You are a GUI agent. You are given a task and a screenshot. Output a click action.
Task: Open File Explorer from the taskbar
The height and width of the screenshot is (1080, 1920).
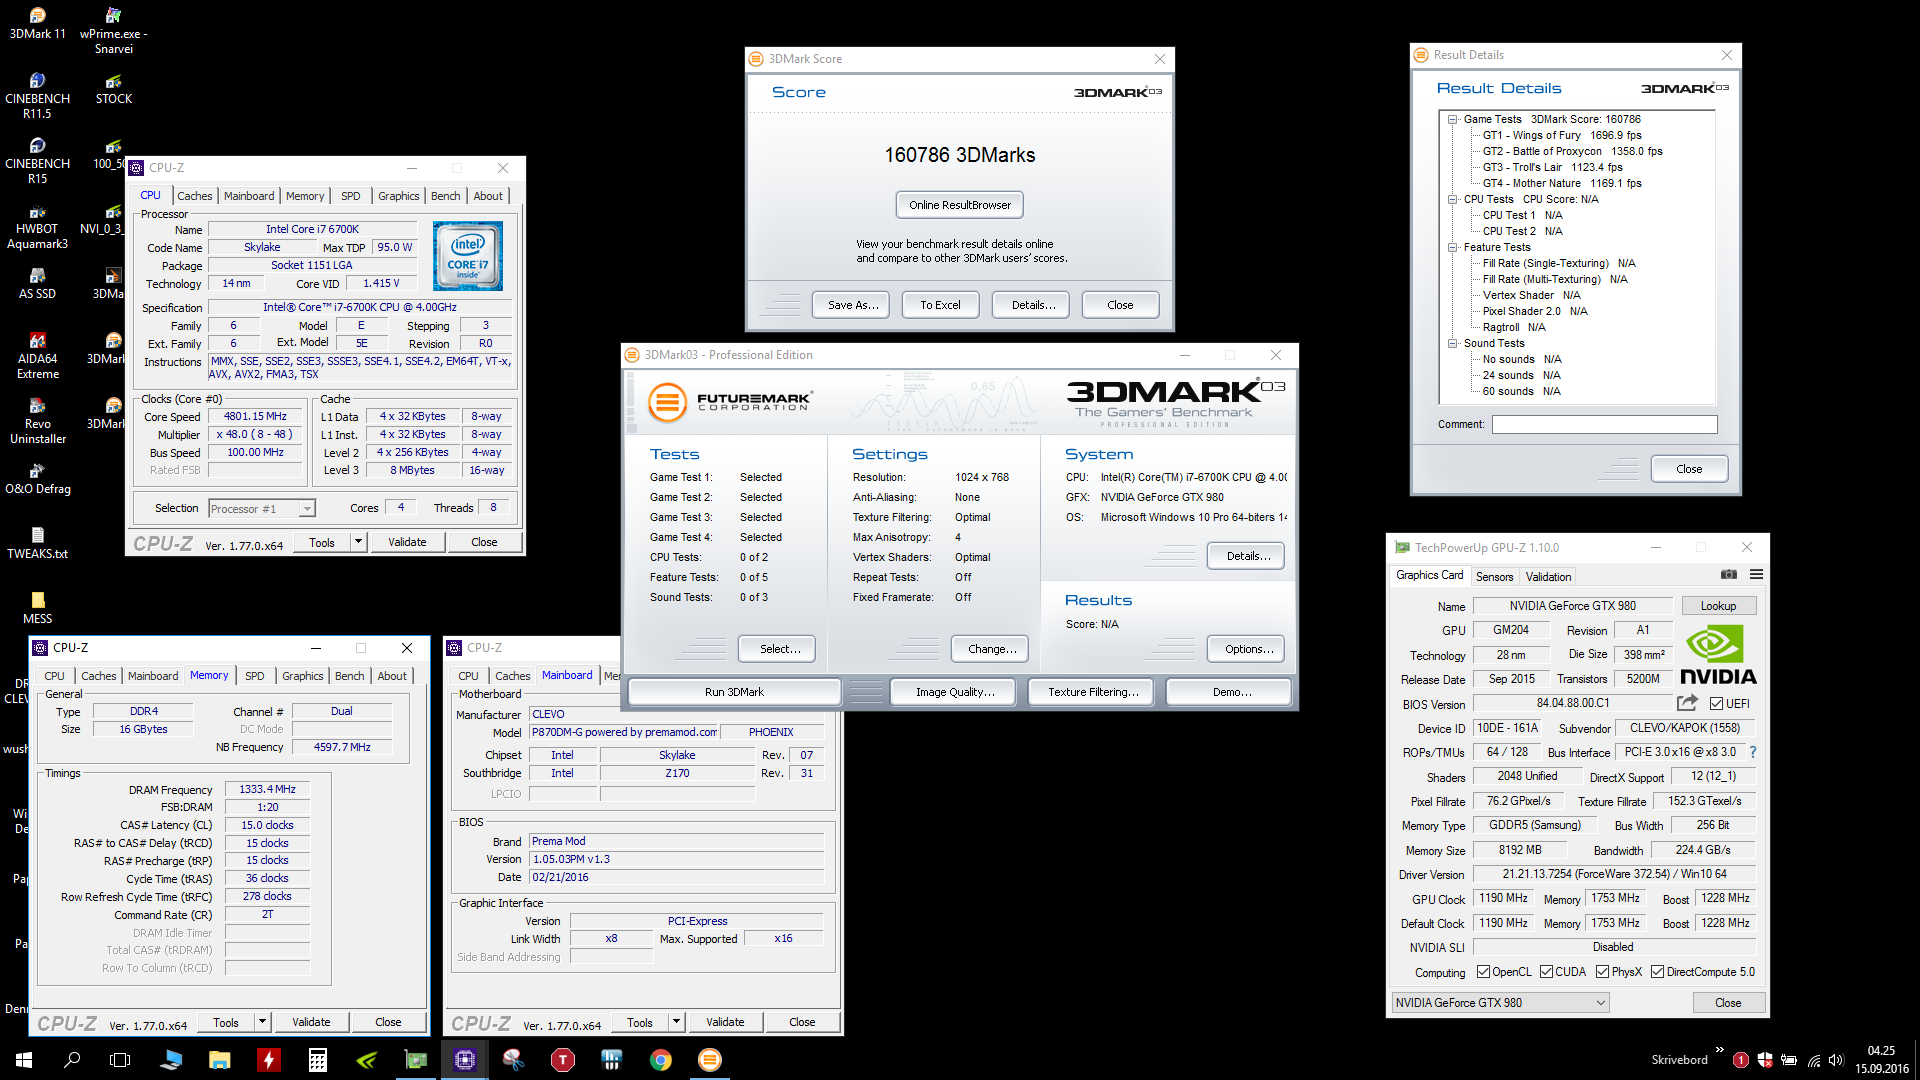point(219,1059)
